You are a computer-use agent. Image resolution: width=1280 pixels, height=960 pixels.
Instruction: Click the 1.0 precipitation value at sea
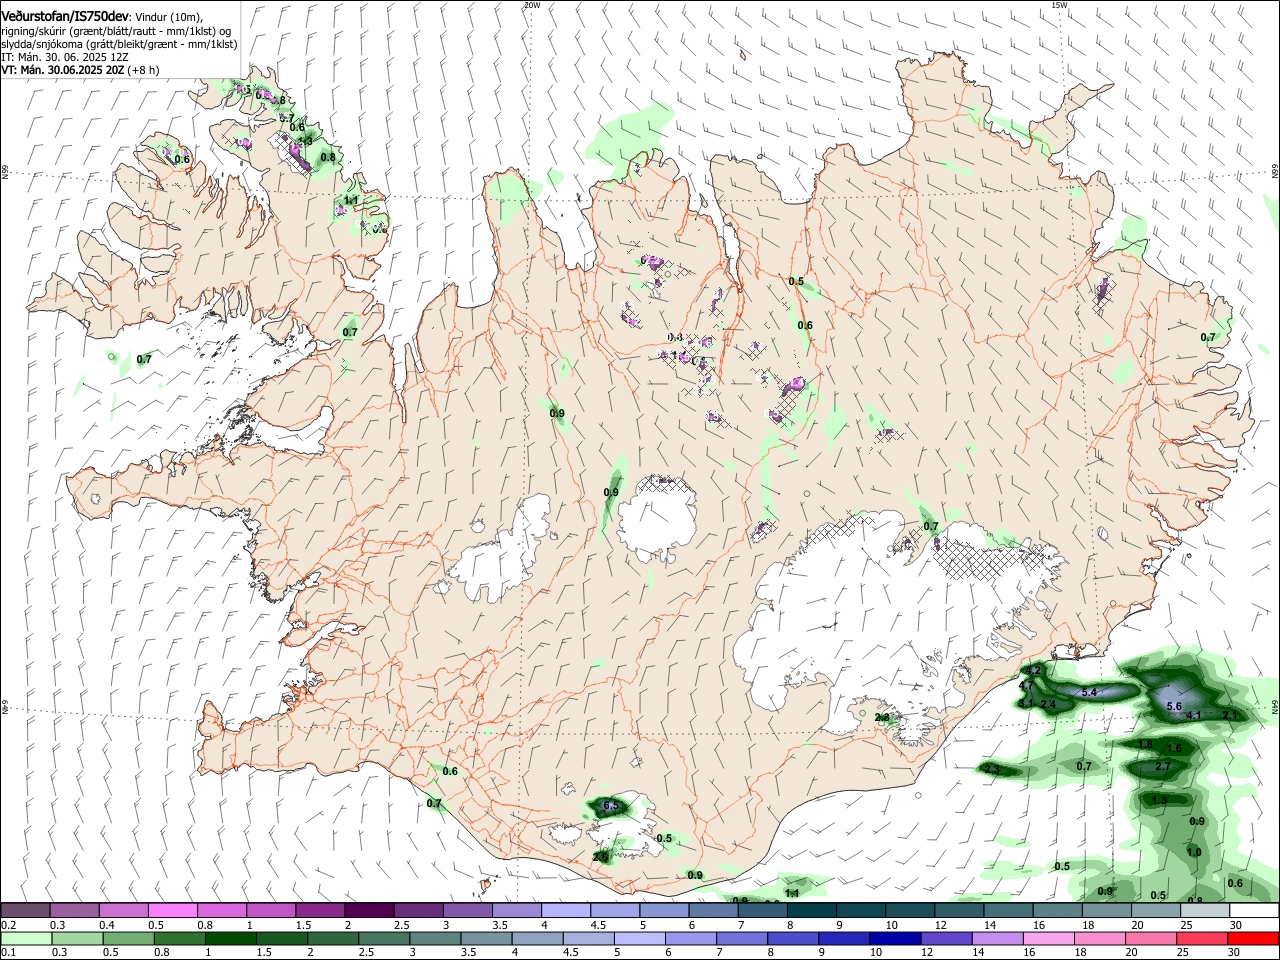1194,852
